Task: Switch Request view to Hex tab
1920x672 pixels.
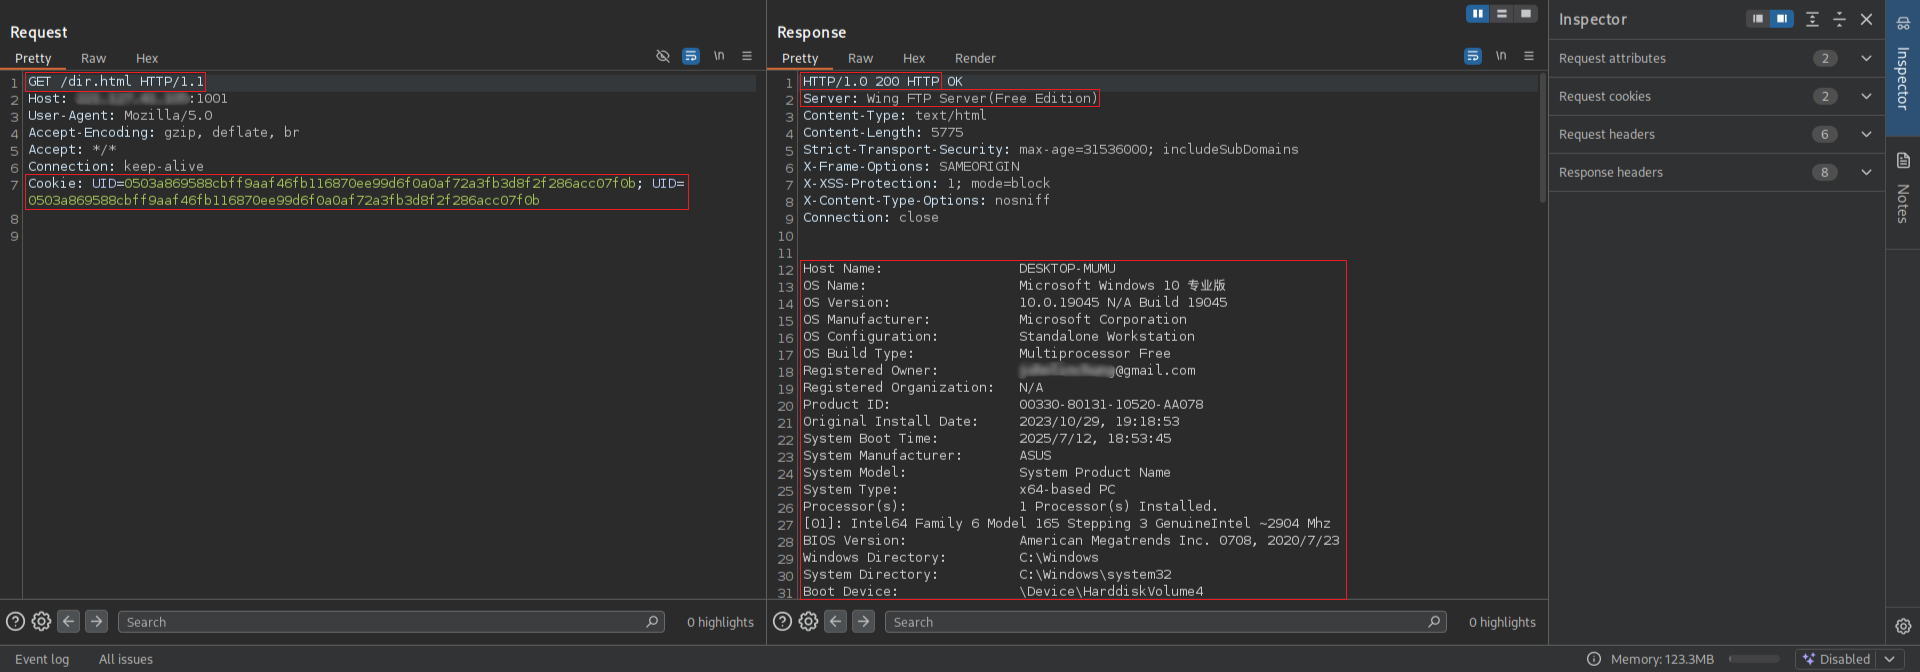Action: pyautogui.click(x=147, y=58)
